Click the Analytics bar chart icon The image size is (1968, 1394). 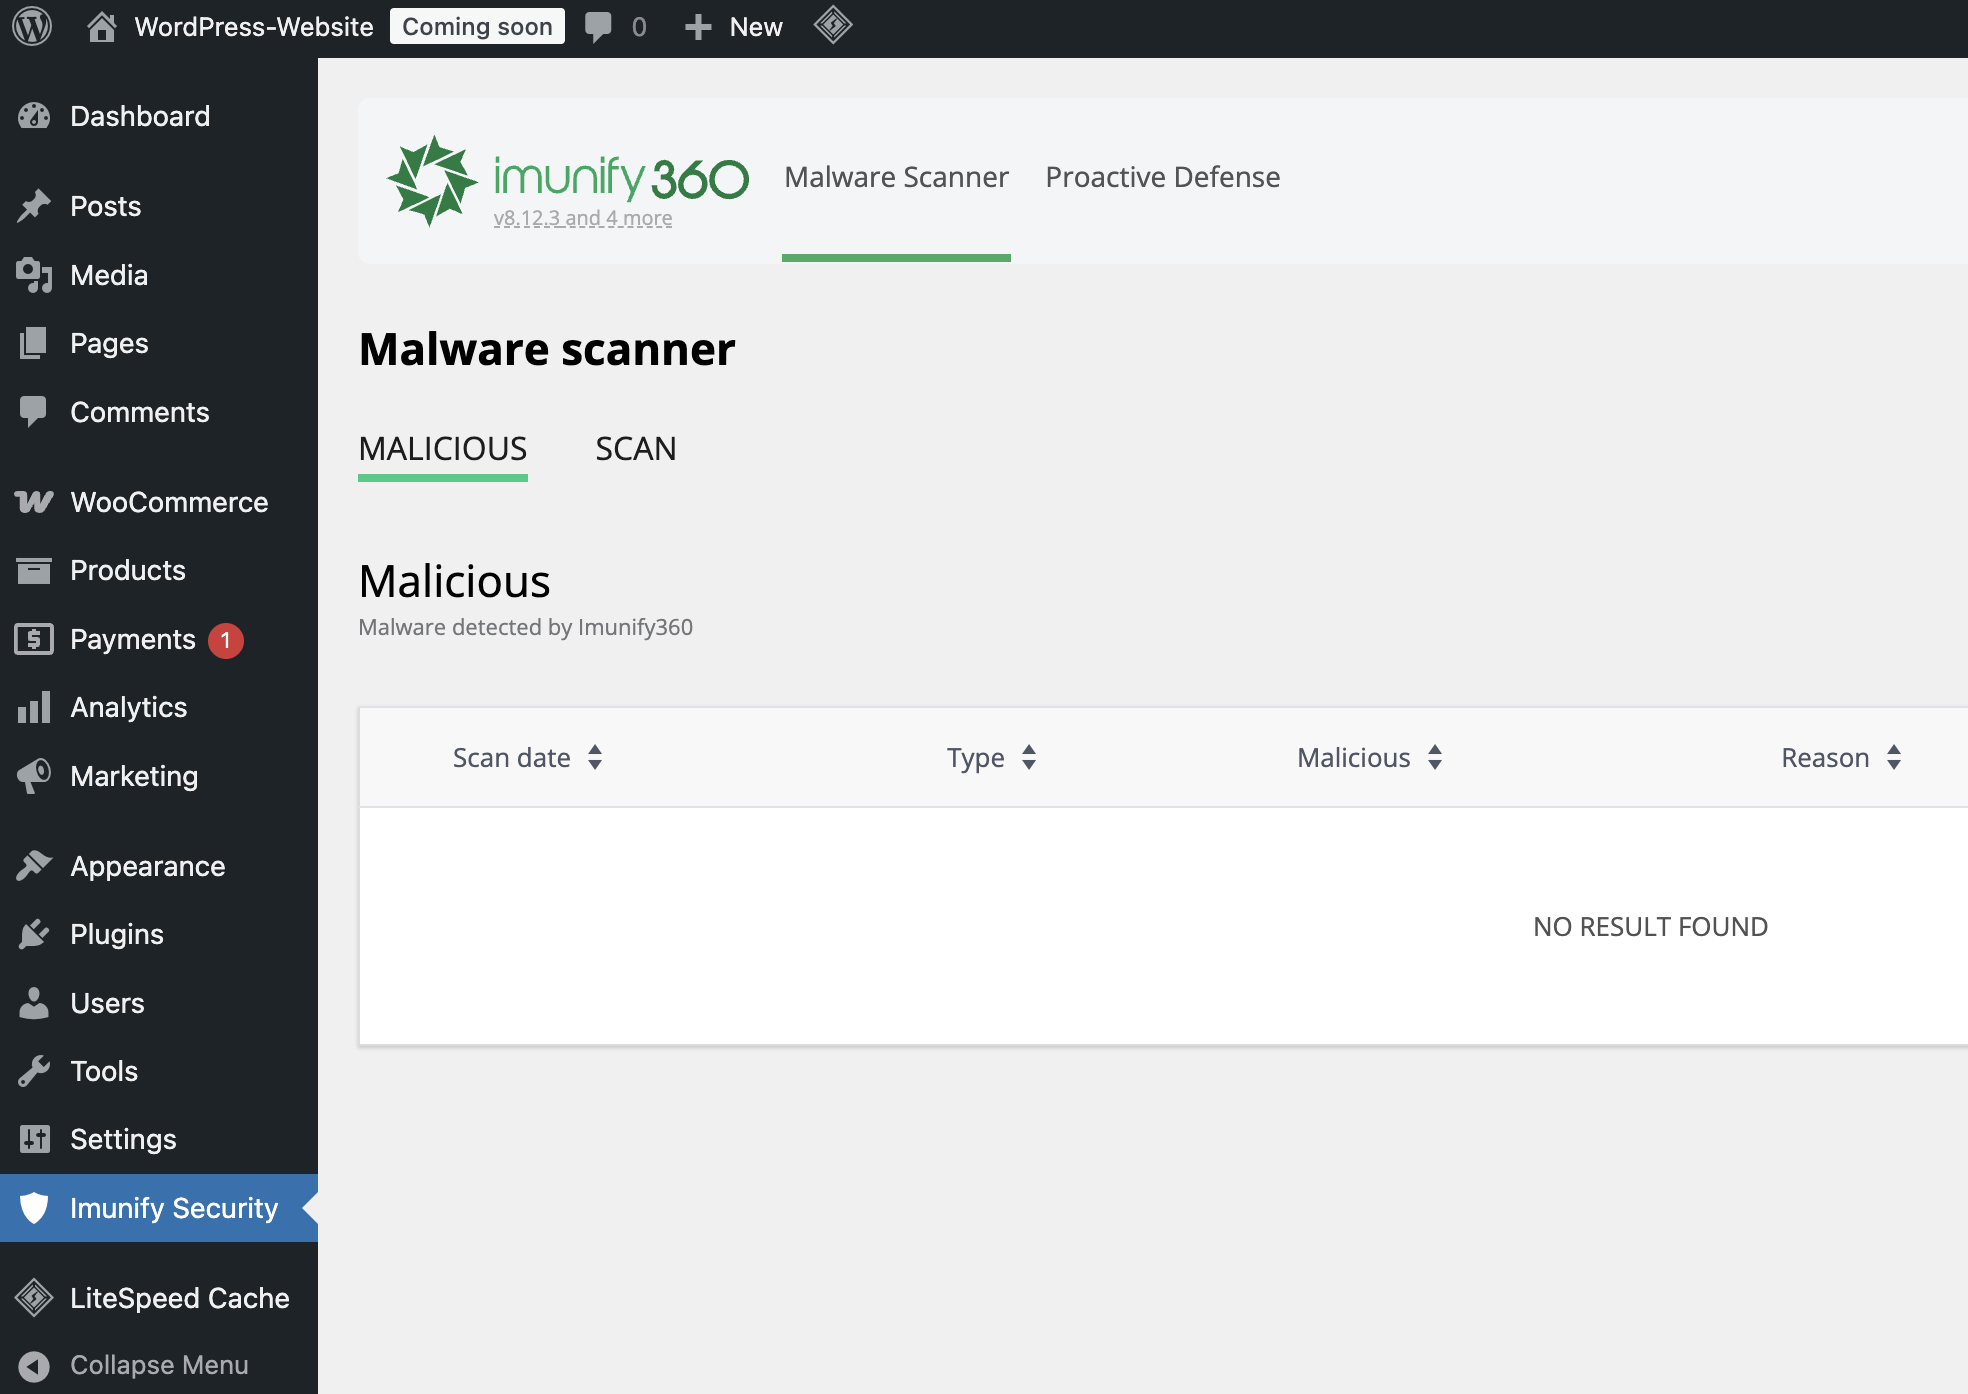[x=34, y=707]
